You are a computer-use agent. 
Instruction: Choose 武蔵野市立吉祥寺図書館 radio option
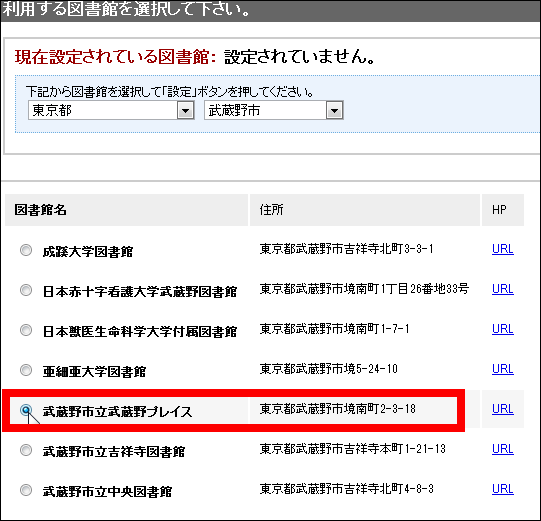click(26, 450)
